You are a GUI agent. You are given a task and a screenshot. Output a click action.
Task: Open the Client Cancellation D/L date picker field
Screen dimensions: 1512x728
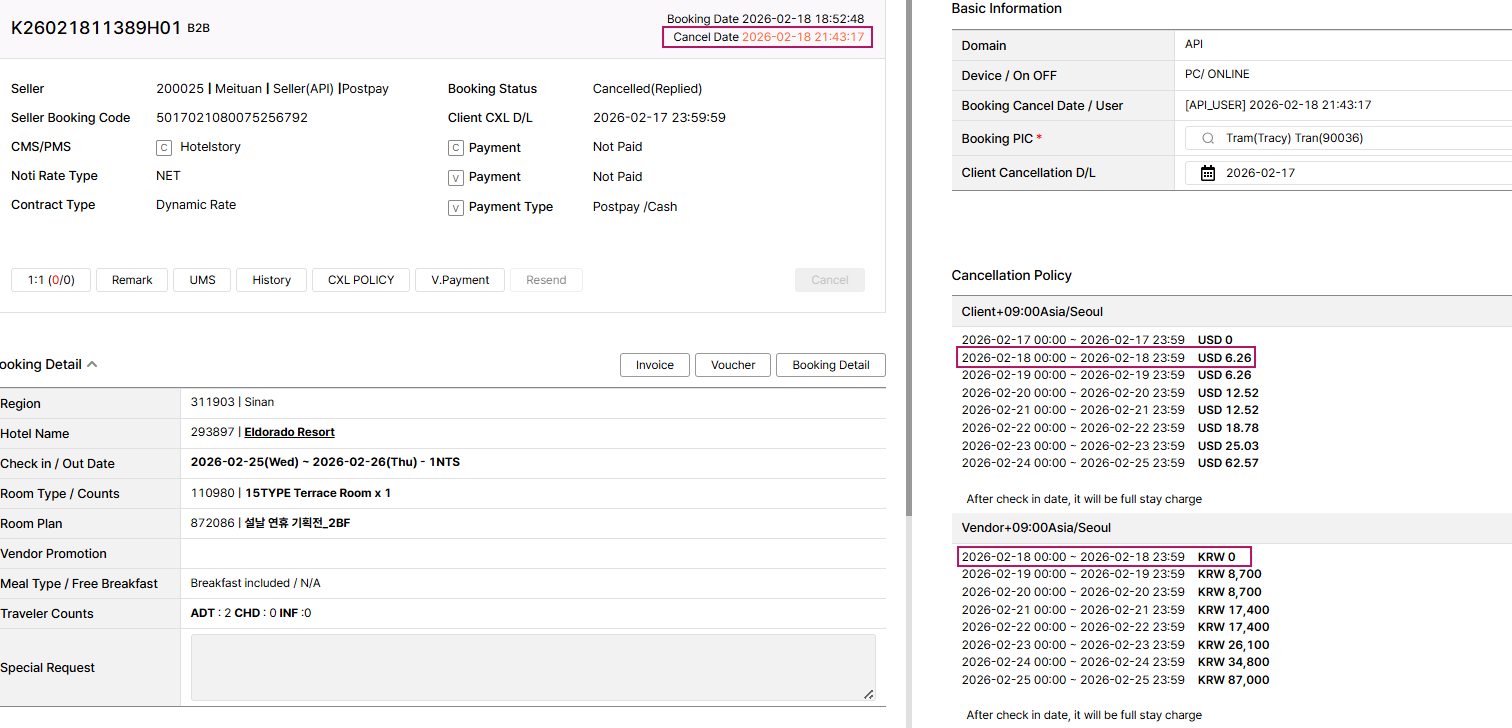tap(1350, 173)
